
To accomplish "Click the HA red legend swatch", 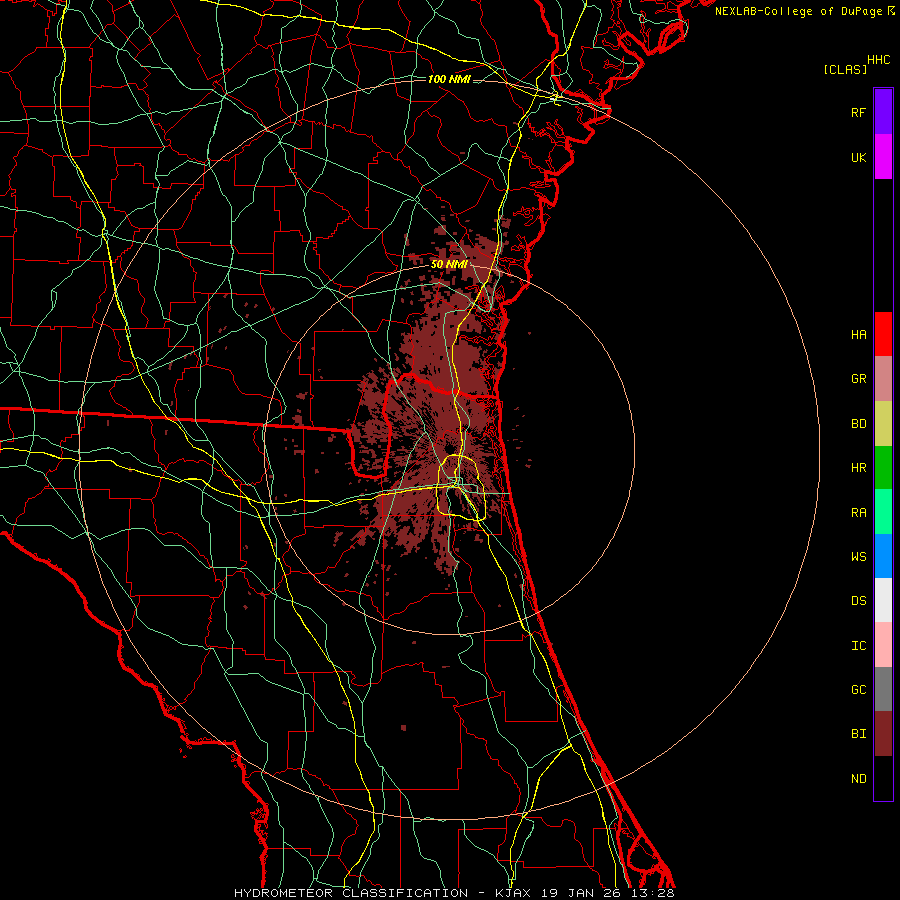I will tap(883, 334).
